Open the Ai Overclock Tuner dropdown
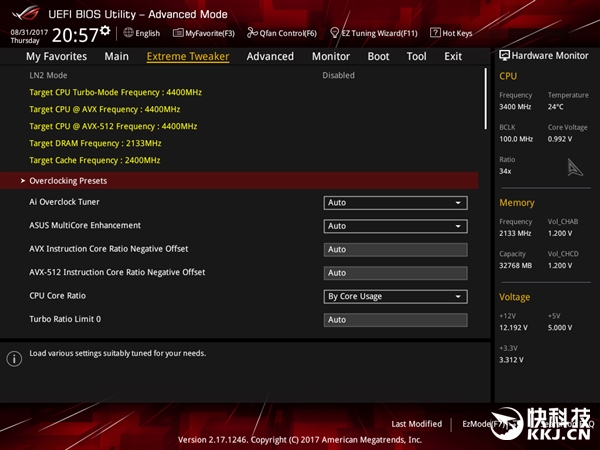Image resolution: width=600 pixels, height=450 pixels. point(395,203)
